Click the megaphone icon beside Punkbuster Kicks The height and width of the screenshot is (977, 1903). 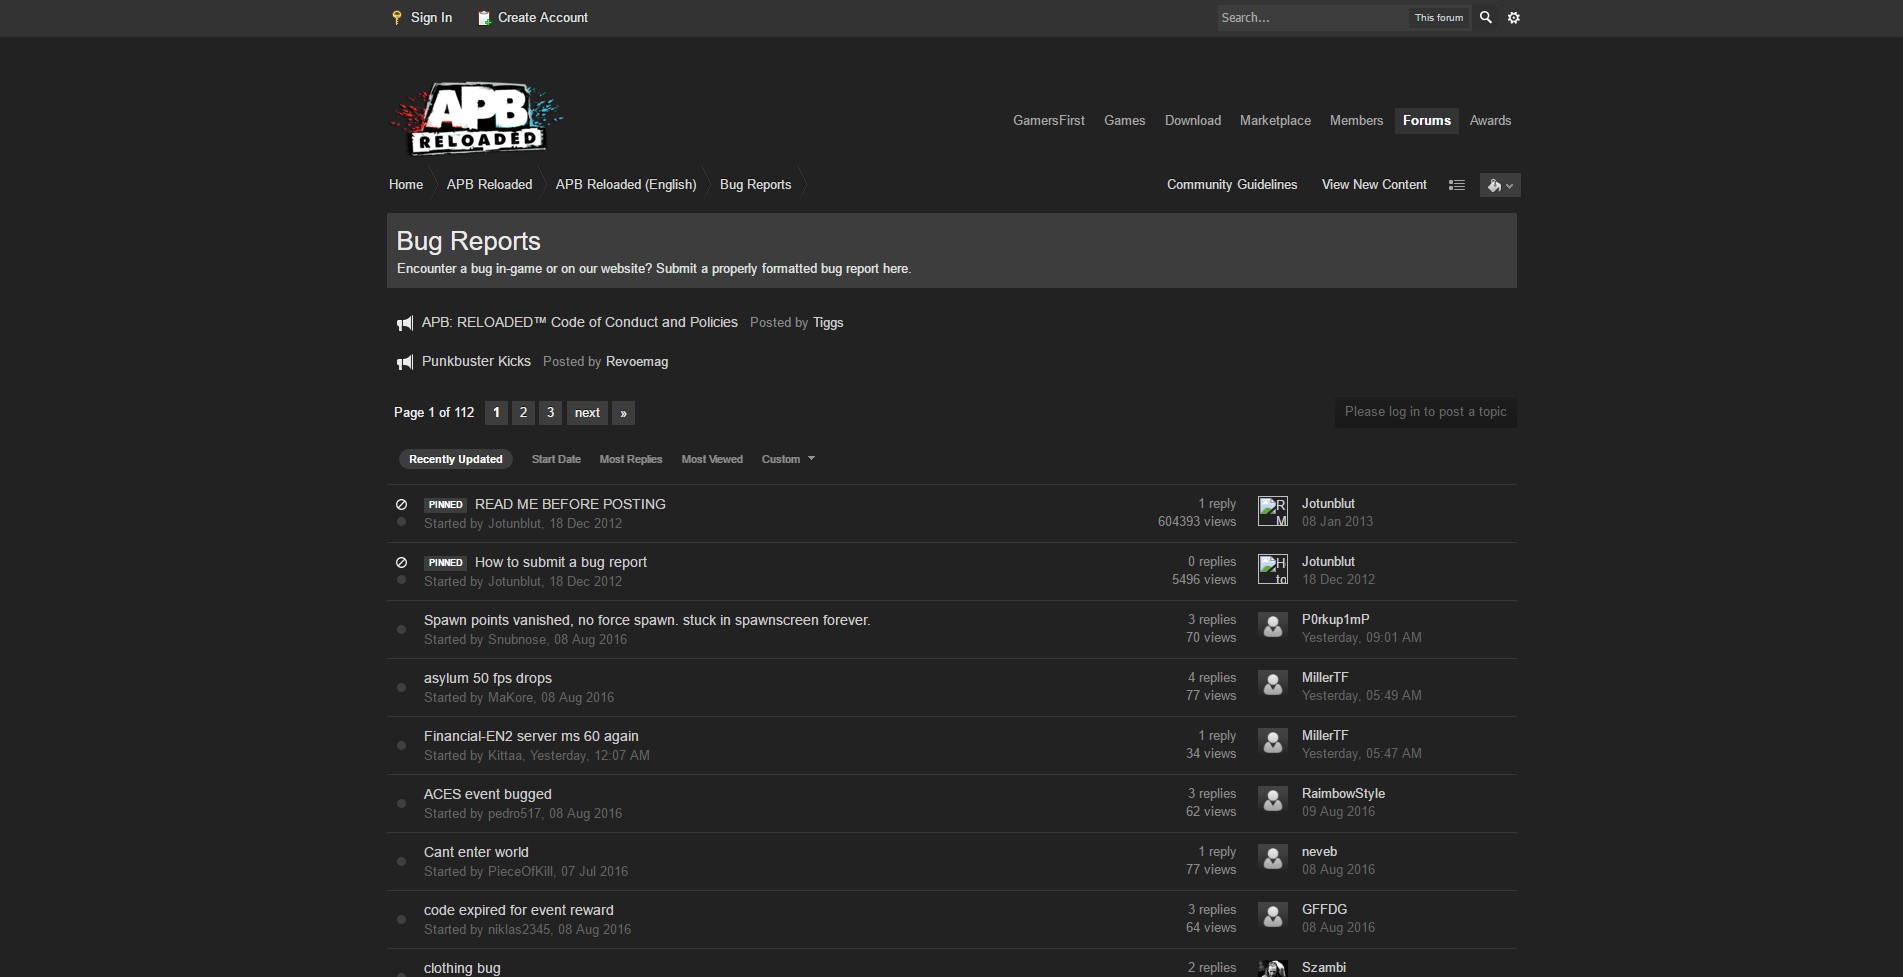pyautogui.click(x=404, y=361)
